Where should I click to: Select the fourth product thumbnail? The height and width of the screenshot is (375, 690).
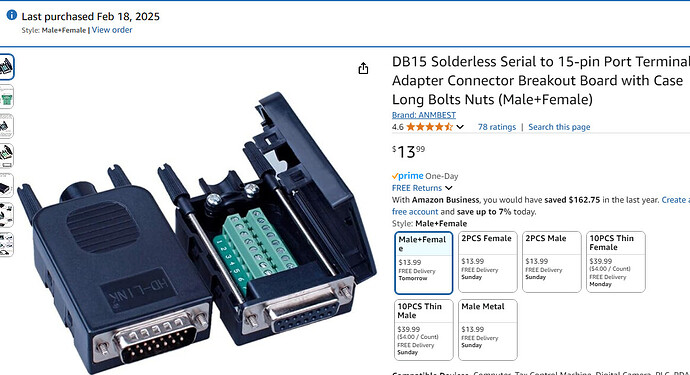tap(6, 155)
